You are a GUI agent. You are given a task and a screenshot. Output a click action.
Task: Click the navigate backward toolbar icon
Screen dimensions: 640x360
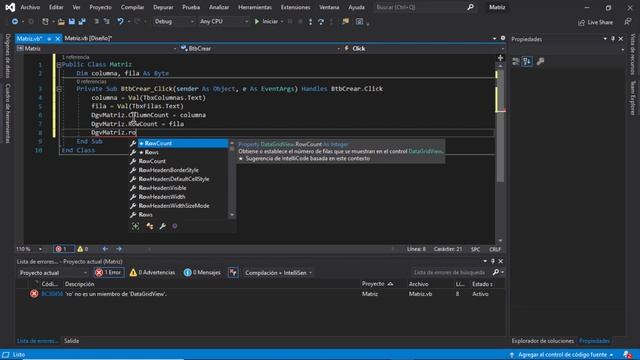point(15,21)
